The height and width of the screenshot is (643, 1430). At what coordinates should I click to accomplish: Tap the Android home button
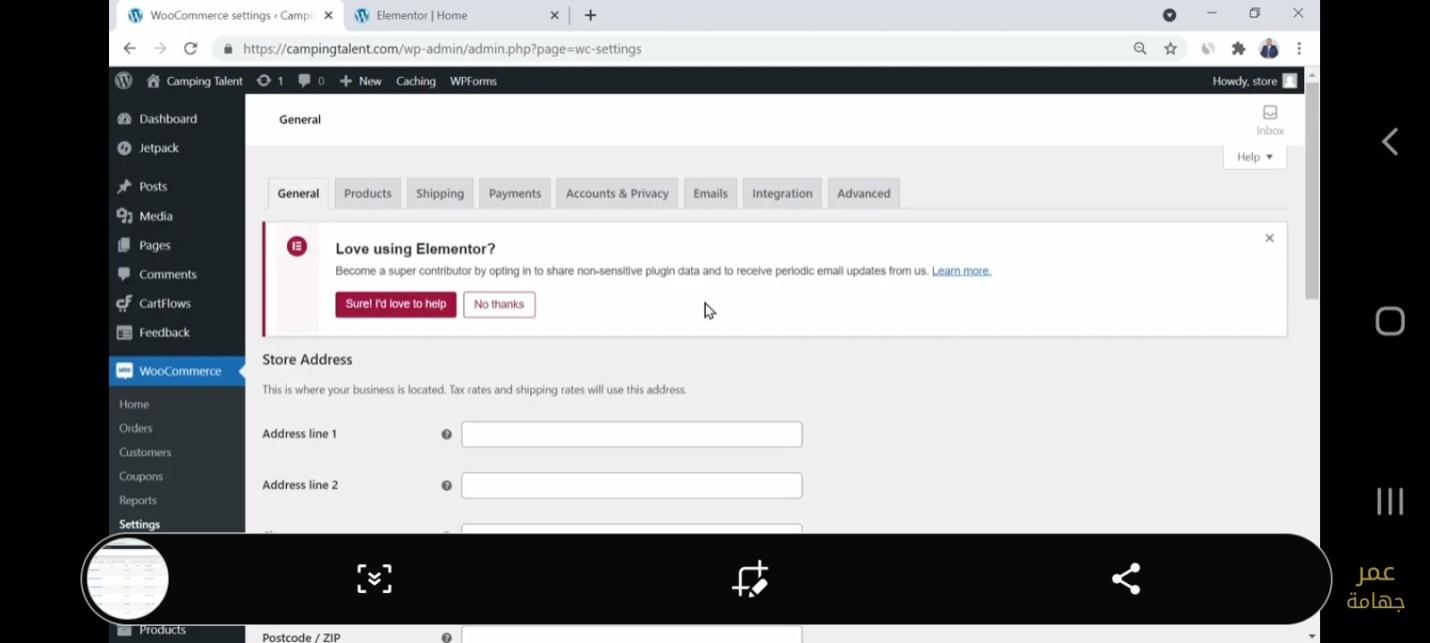(1390, 321)
